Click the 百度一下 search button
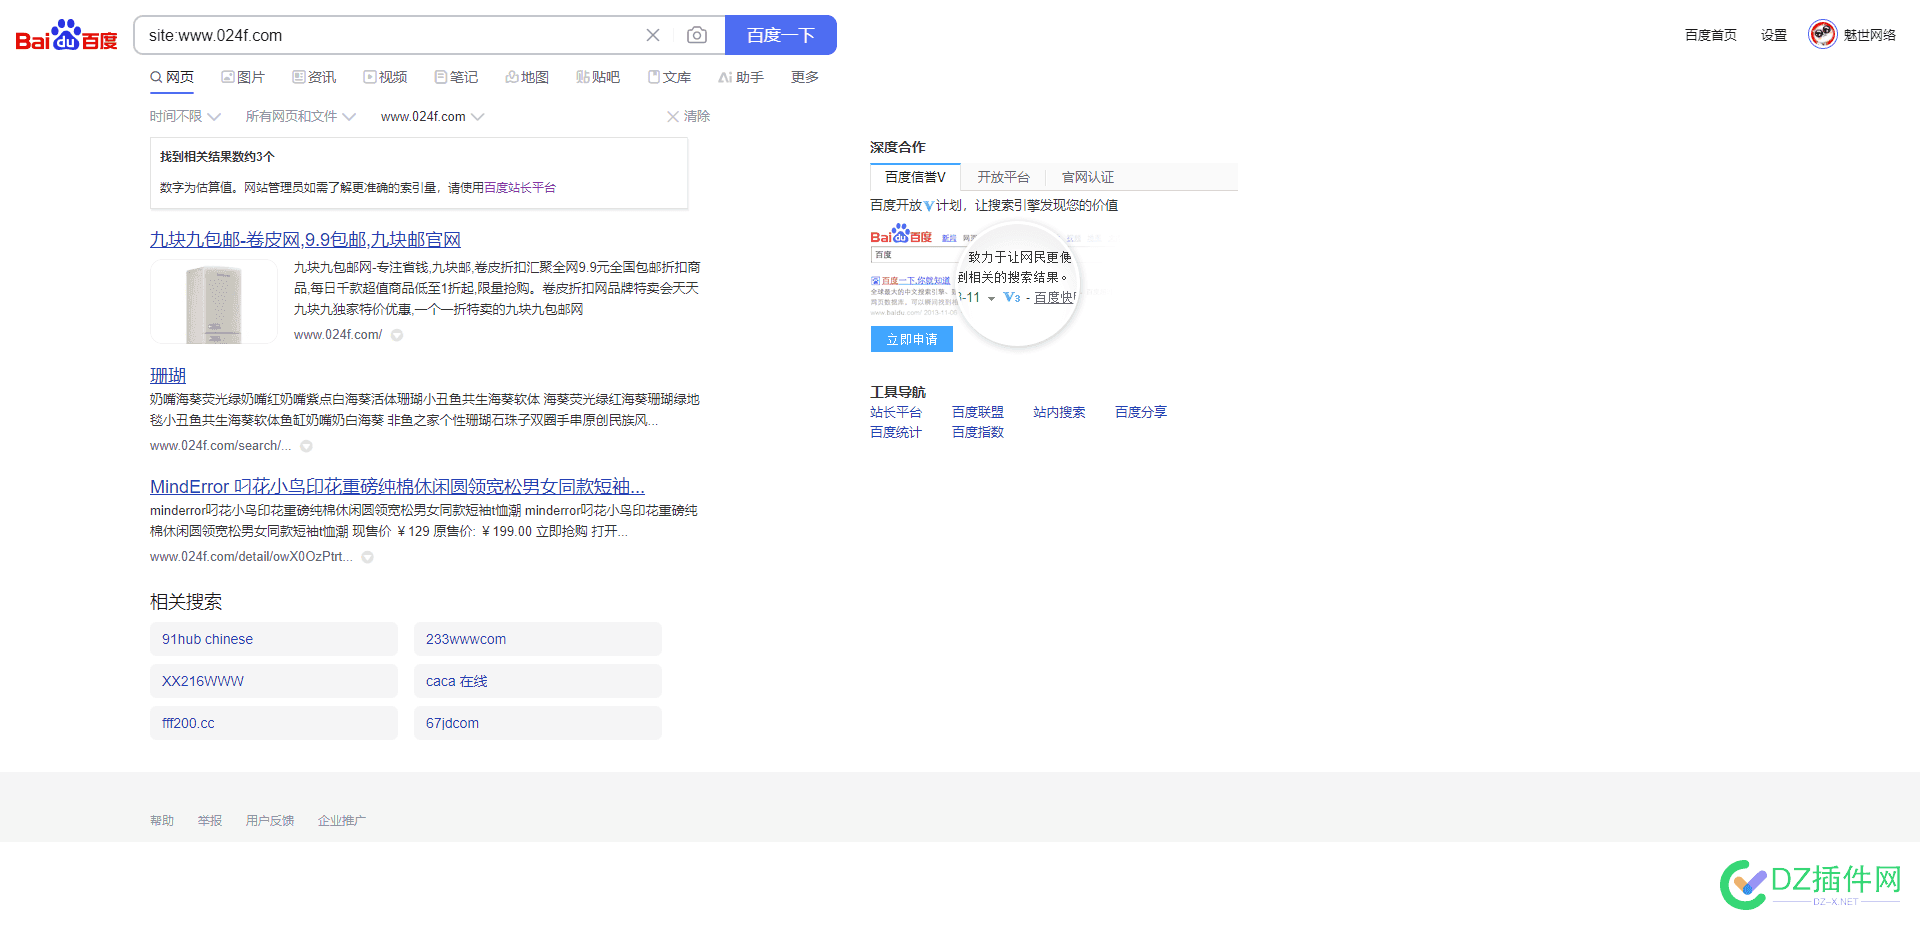The height and width of the screenshot is (925, 1920). [781, 35]
